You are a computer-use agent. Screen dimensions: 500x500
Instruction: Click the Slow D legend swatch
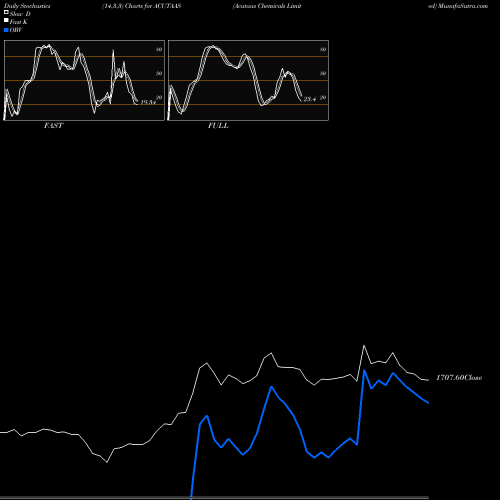pos(6,13)
